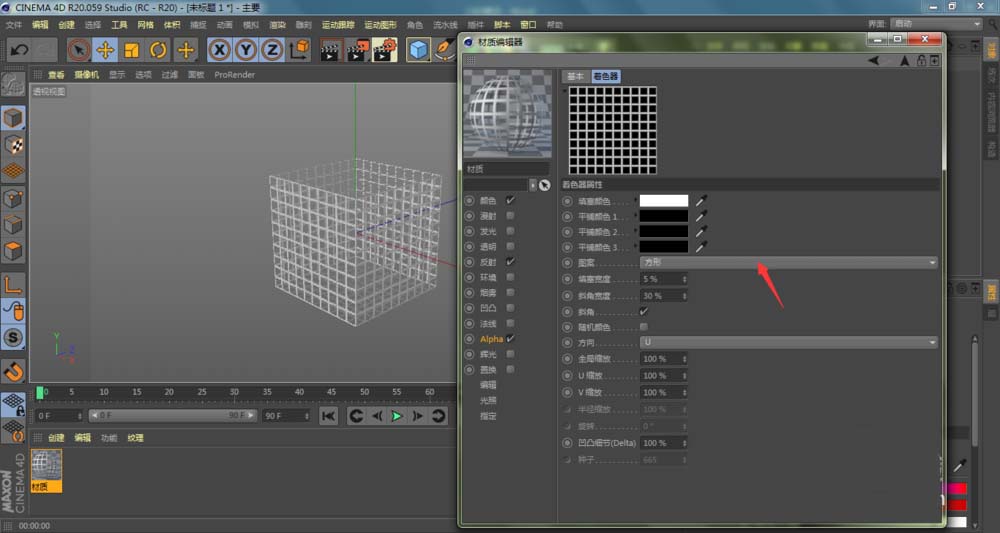Switch to the 基本 tab

pos(575,76)
